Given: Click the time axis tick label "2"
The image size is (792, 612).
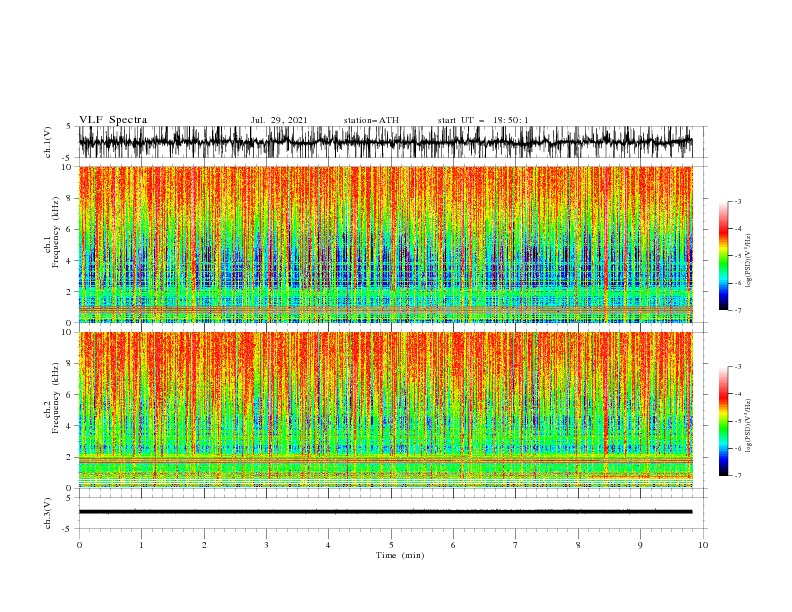Looking at the screenshot, I should point(204,545).
